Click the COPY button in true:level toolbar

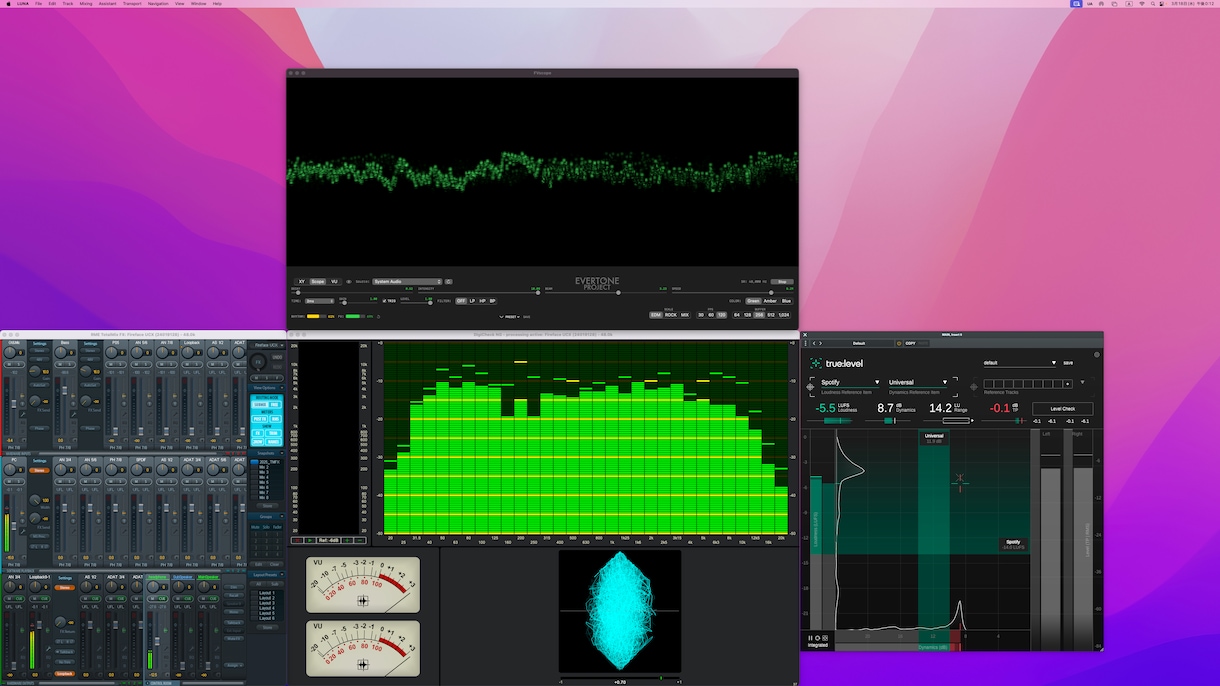coord(910,343)
